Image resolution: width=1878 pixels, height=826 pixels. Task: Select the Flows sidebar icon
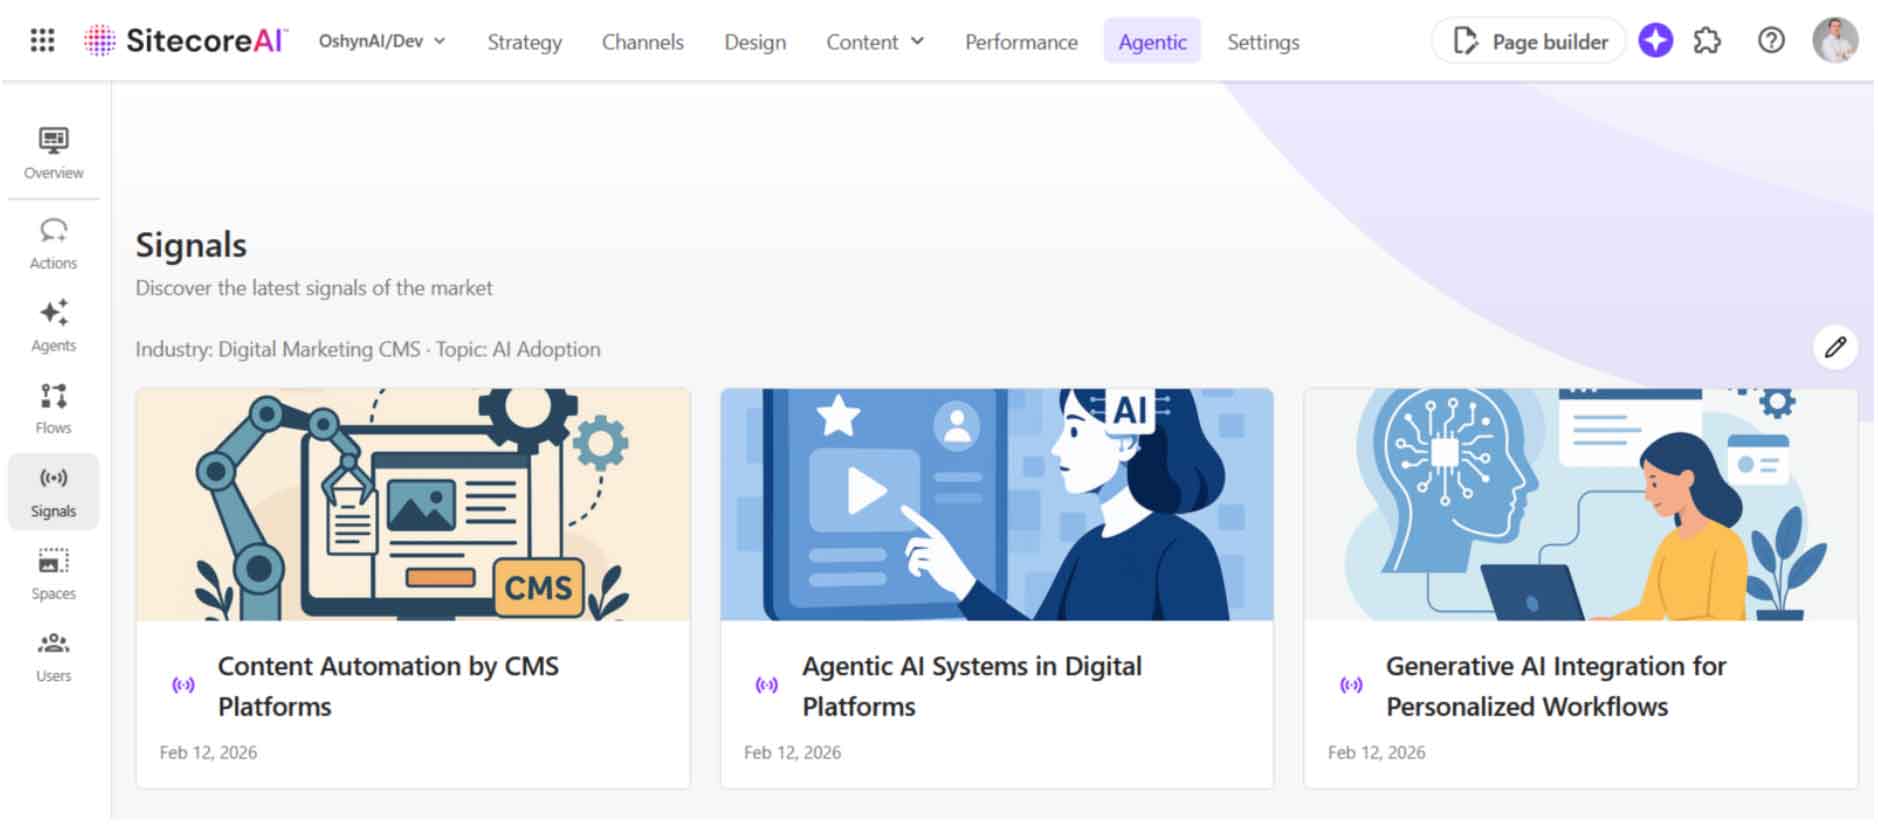coord(53,408)
